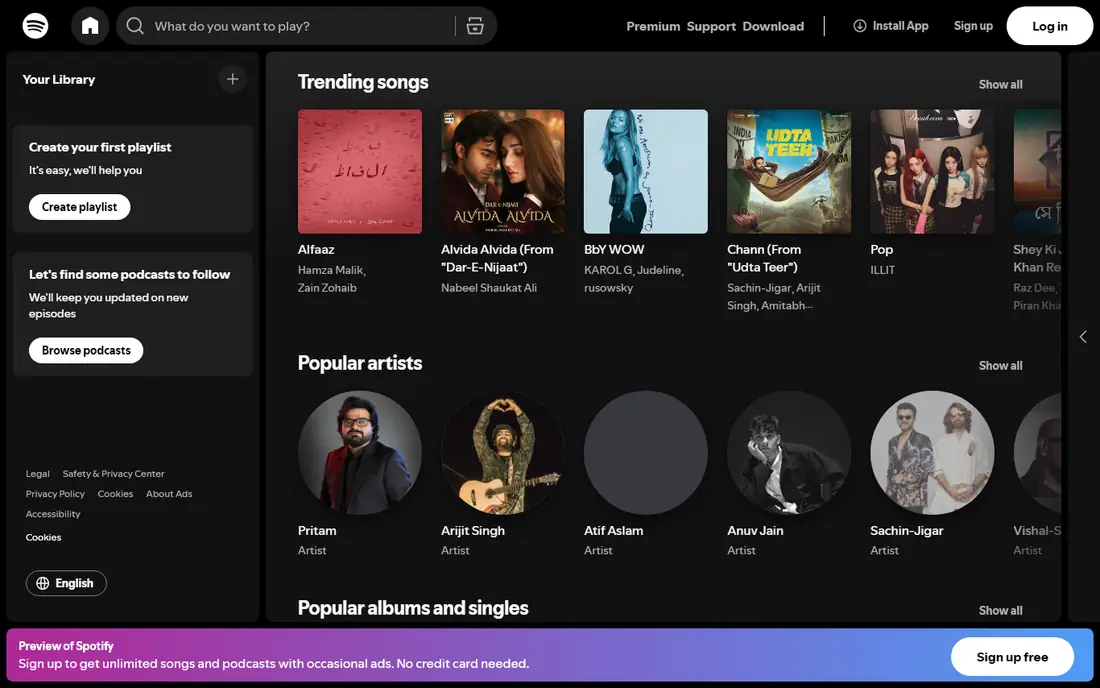Click KAROL G artist name
This screenshot has width=1100, height=688.
[x=608, y=270]
